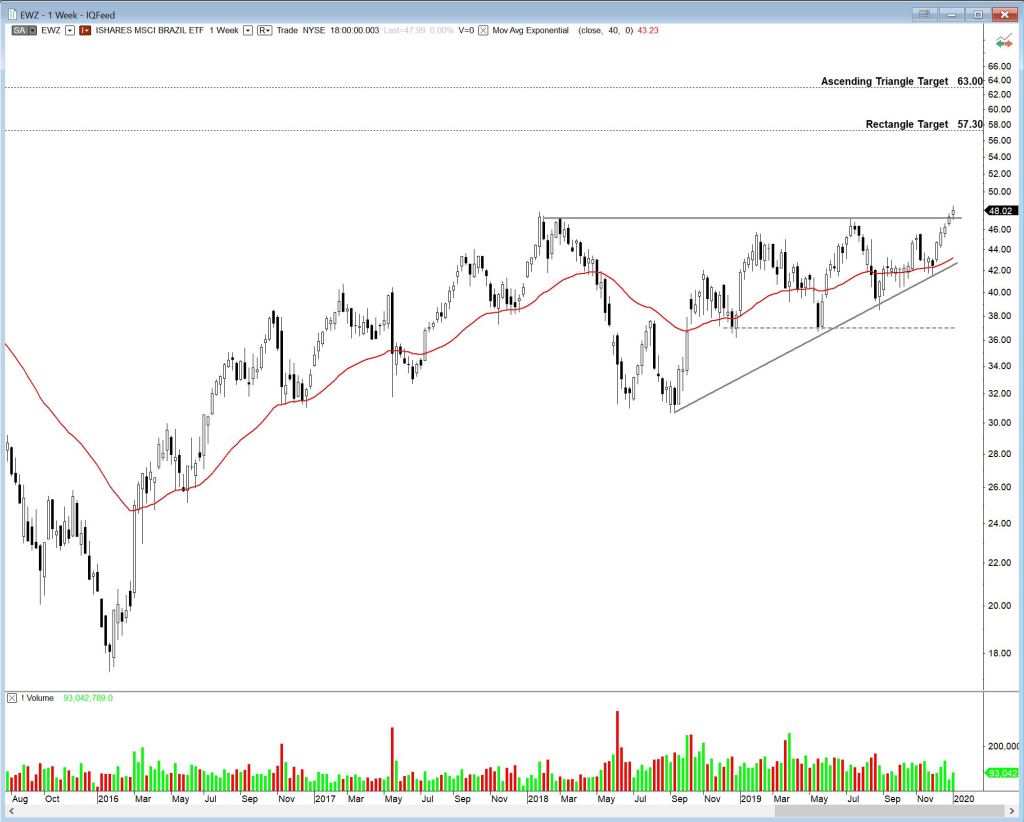Toggle the Volume indicator checkbox
Screen dimensions: 1024x822
(x=12, y=697)
